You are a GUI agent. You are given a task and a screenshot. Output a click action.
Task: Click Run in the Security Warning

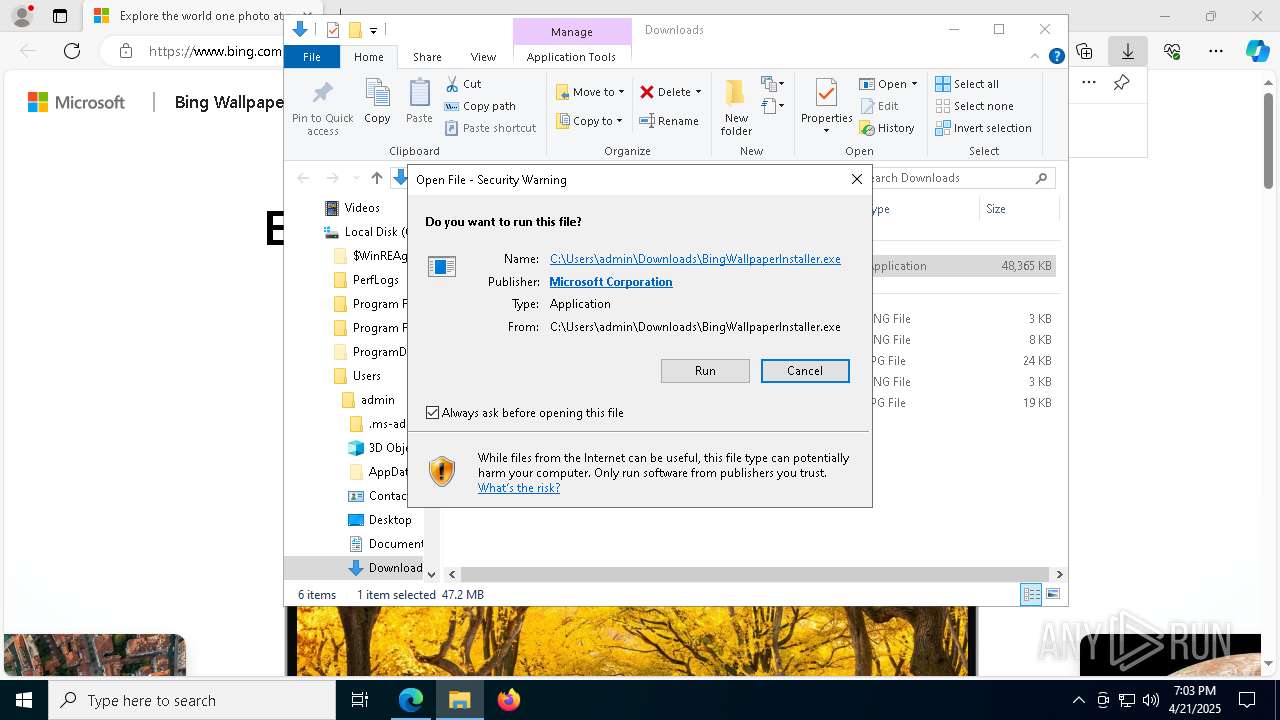(705, 371)
